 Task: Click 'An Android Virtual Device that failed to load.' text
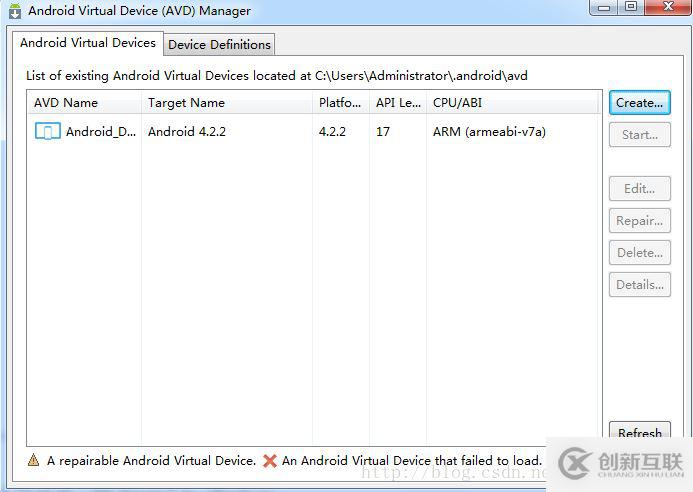tap(411, 461)
